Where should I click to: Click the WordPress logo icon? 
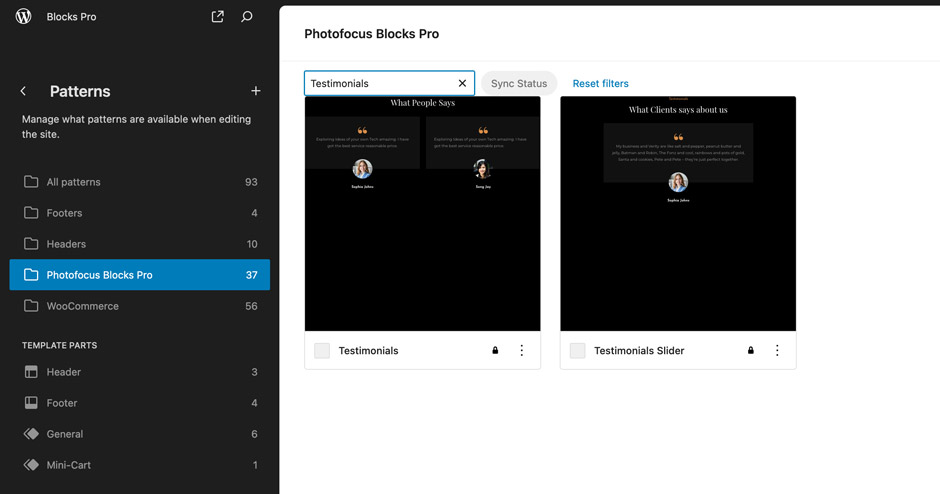click(24, 17)
